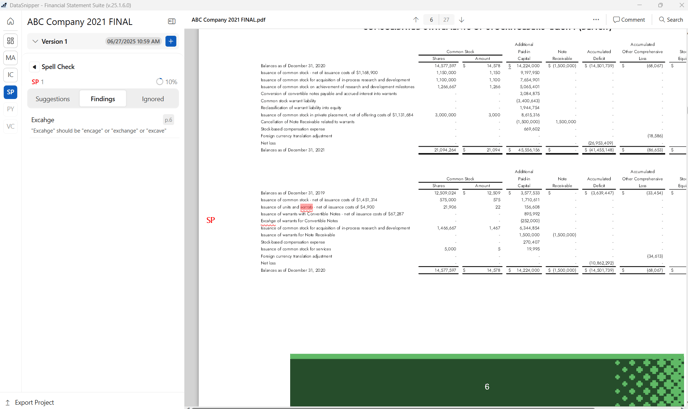The width and height of the screenshot is (688, 409).
Task: Click the SP marker on the document
Action: tap(211, 220)
